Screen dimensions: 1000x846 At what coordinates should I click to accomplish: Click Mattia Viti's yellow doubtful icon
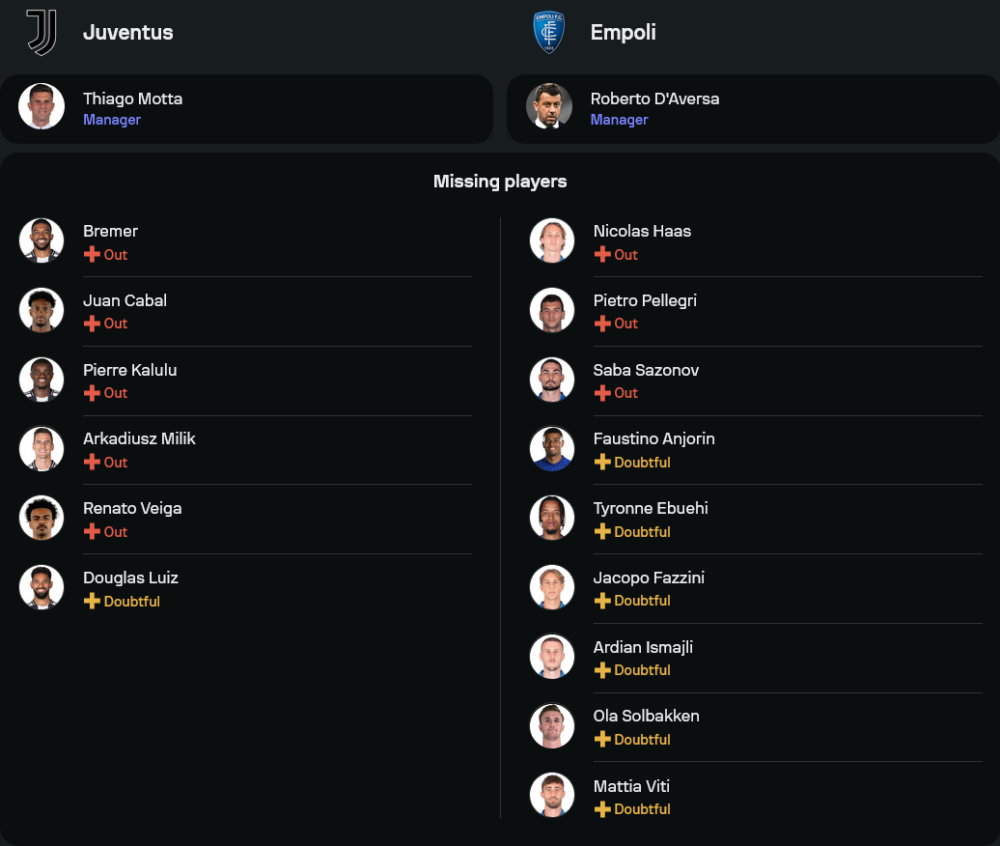602,809
